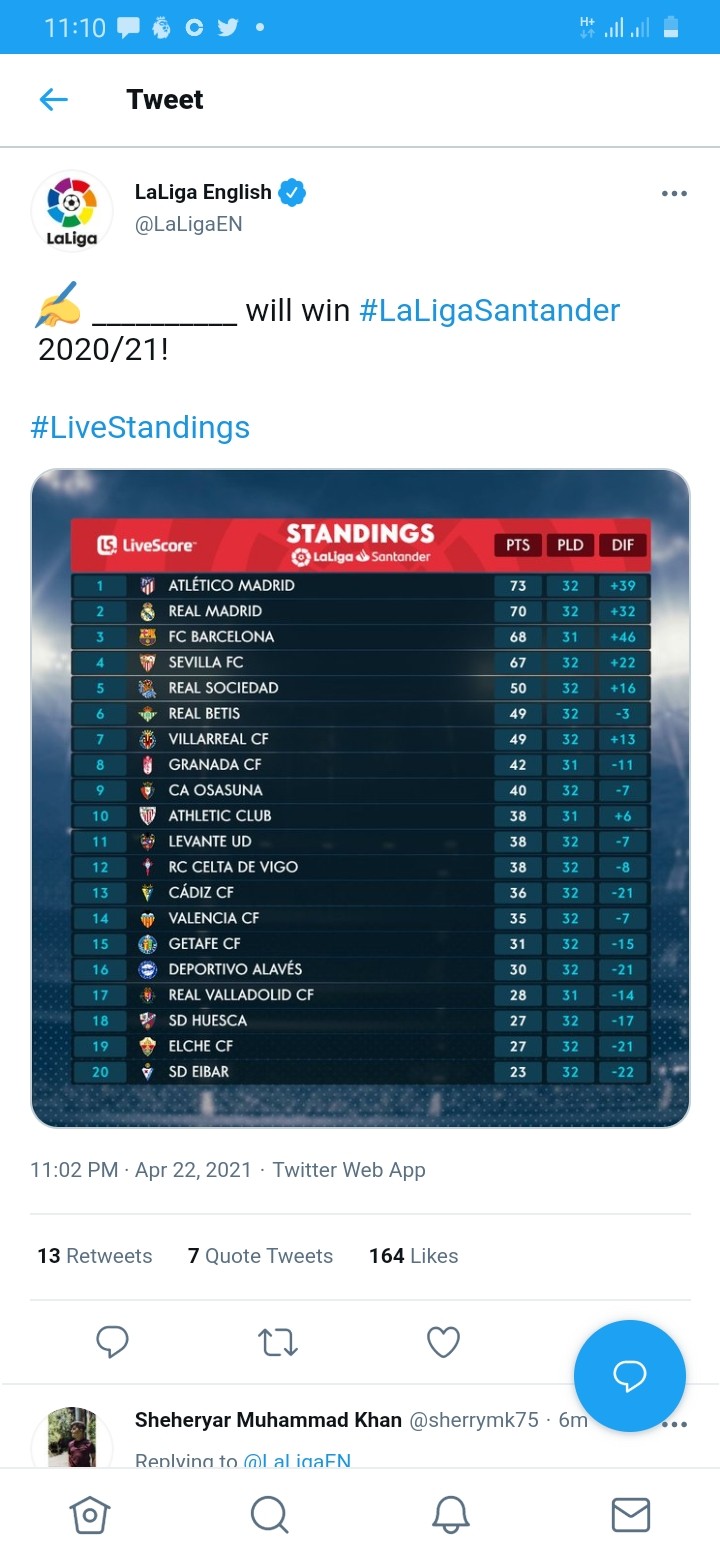Open the LaLiga English account name
The width and height of the screenshot is (720, 1560).
point(203,192)
